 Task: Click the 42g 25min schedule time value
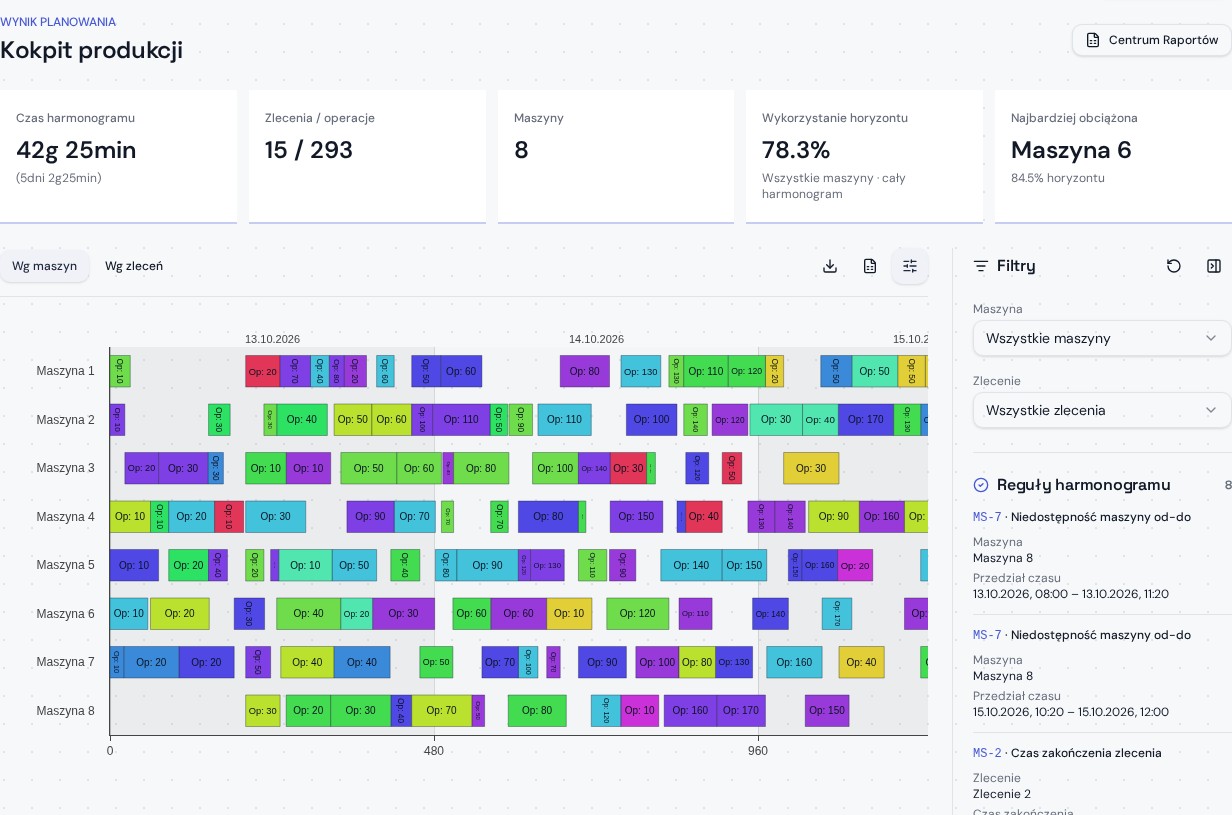[x=76, y=150]
